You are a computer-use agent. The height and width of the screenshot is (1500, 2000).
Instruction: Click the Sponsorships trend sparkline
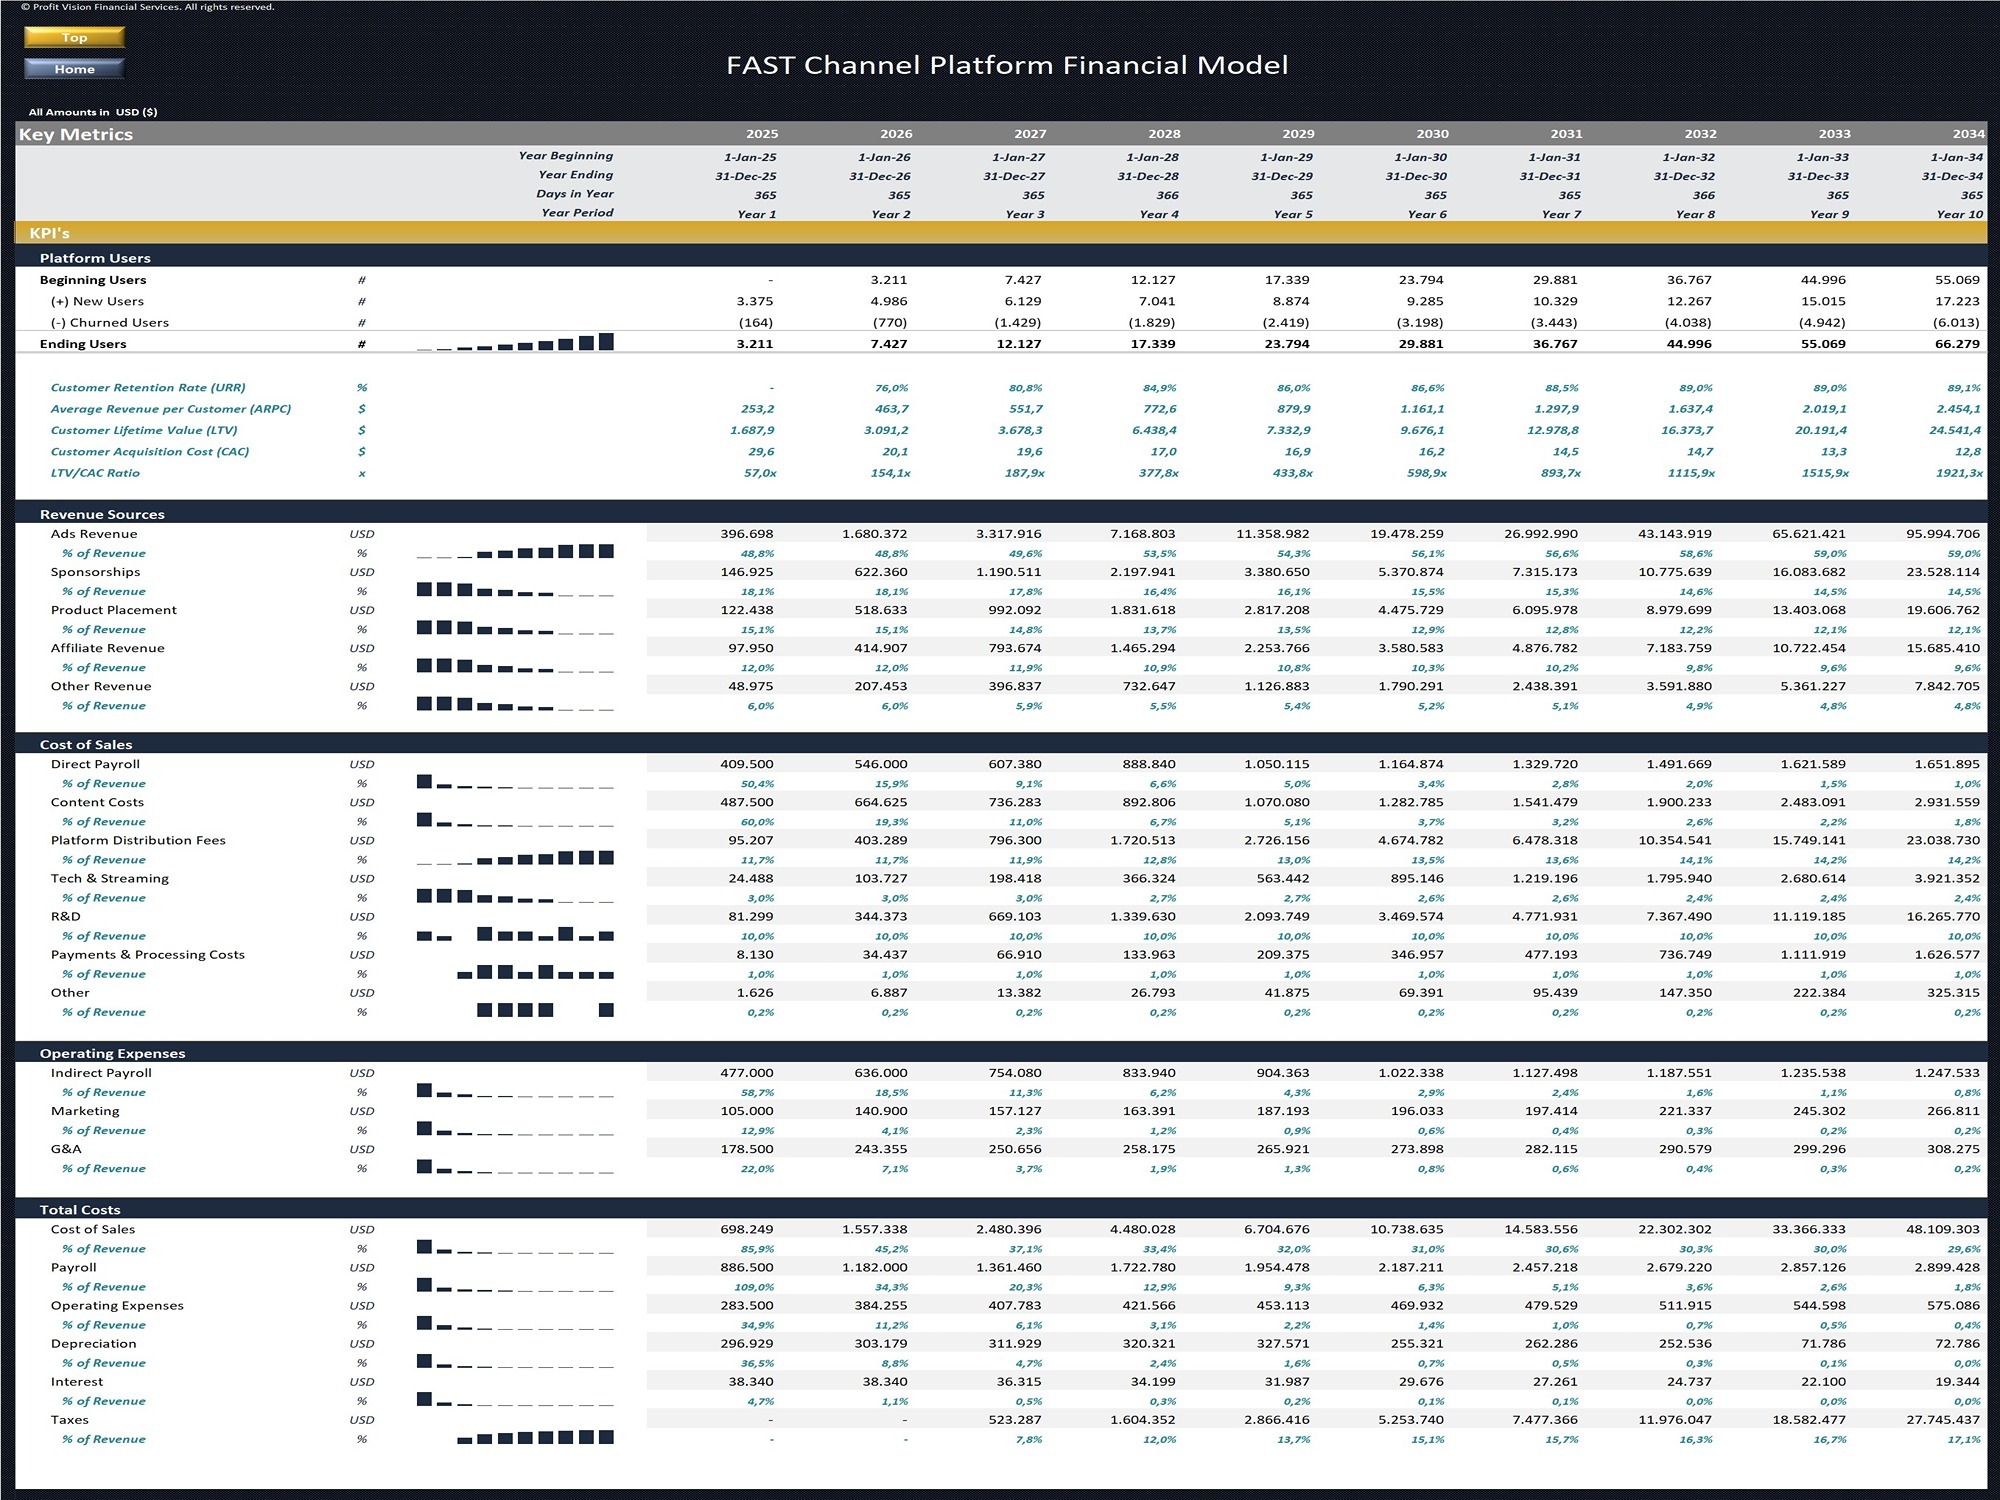point(515,591)
